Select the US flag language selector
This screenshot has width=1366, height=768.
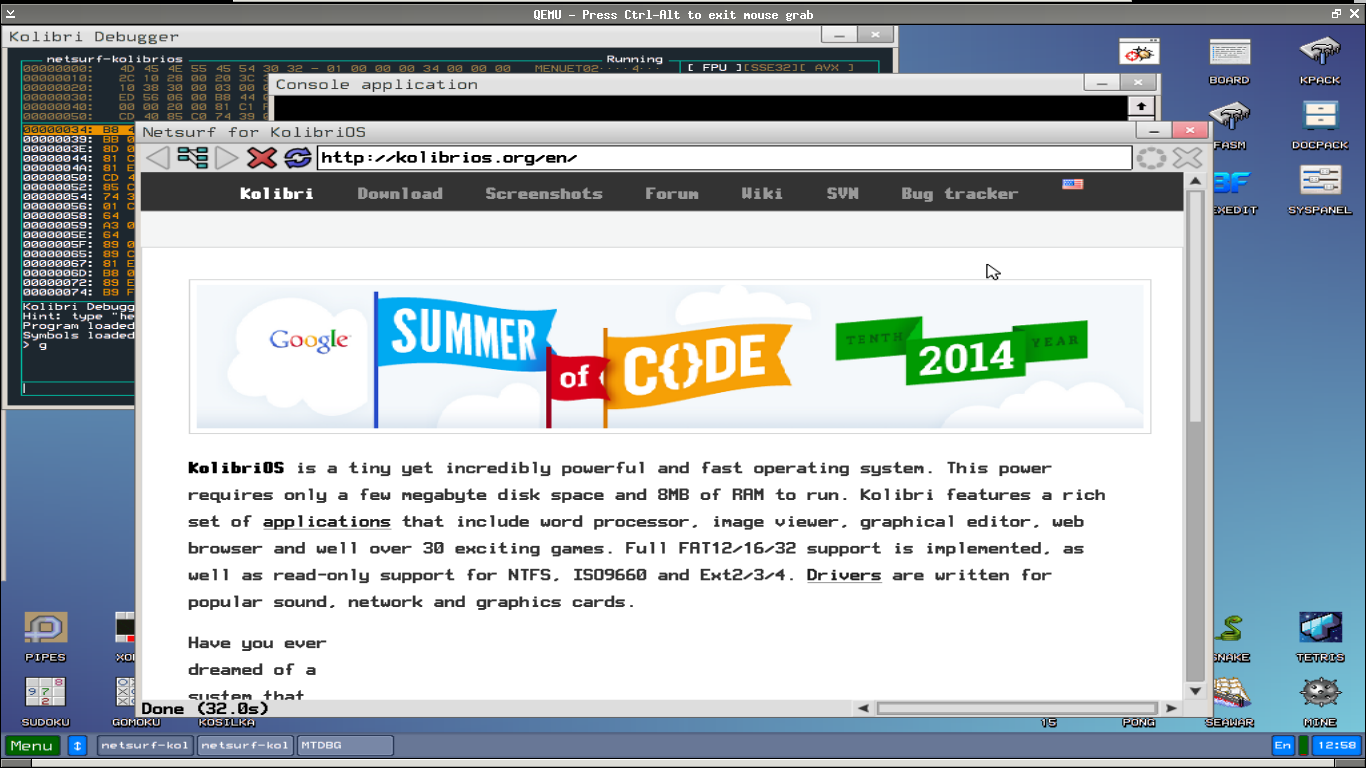(x=1072, y=184)
